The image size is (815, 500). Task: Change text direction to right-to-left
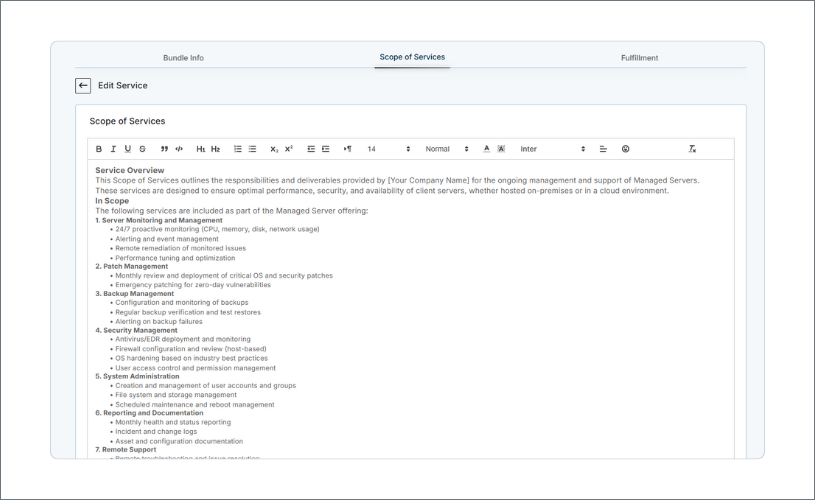click(347, 149)
